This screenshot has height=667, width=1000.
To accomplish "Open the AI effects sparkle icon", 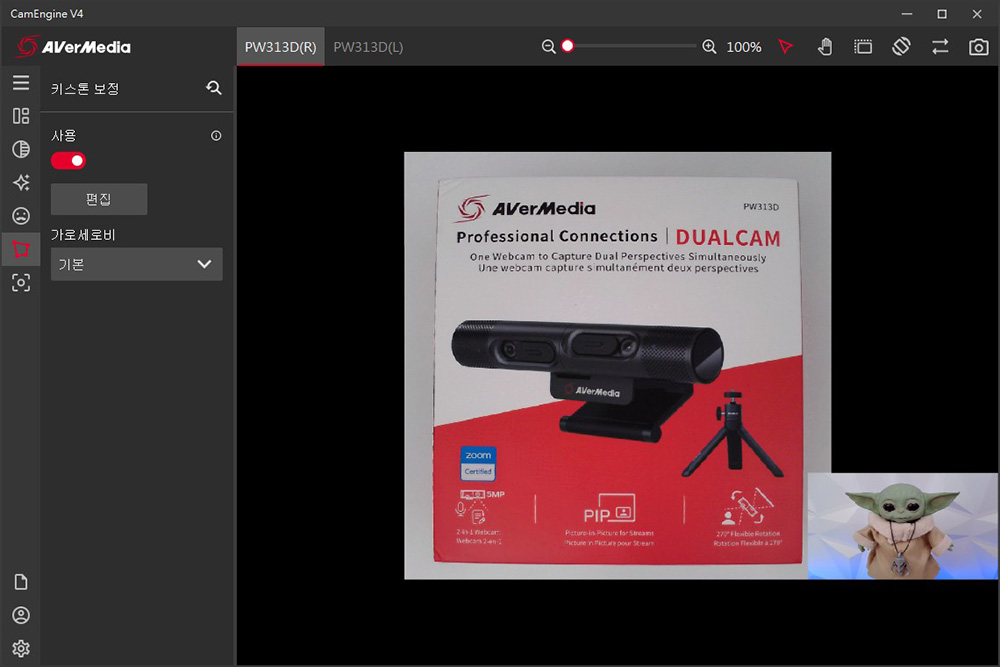I will [21, 182].
